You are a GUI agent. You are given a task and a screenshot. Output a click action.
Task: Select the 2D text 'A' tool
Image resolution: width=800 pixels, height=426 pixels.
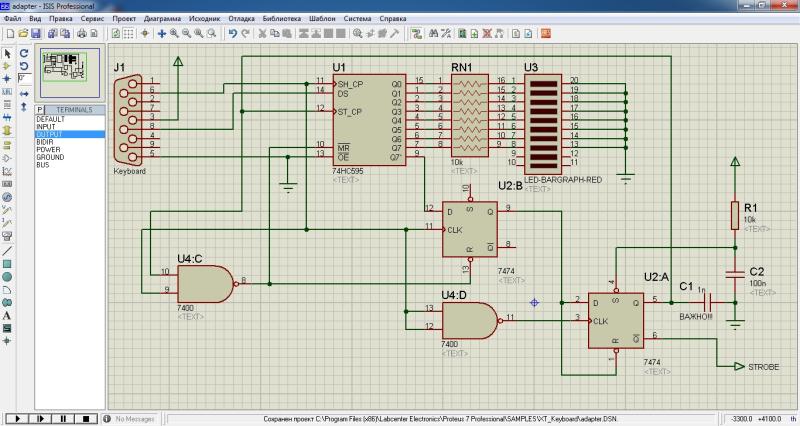[7, 314]
